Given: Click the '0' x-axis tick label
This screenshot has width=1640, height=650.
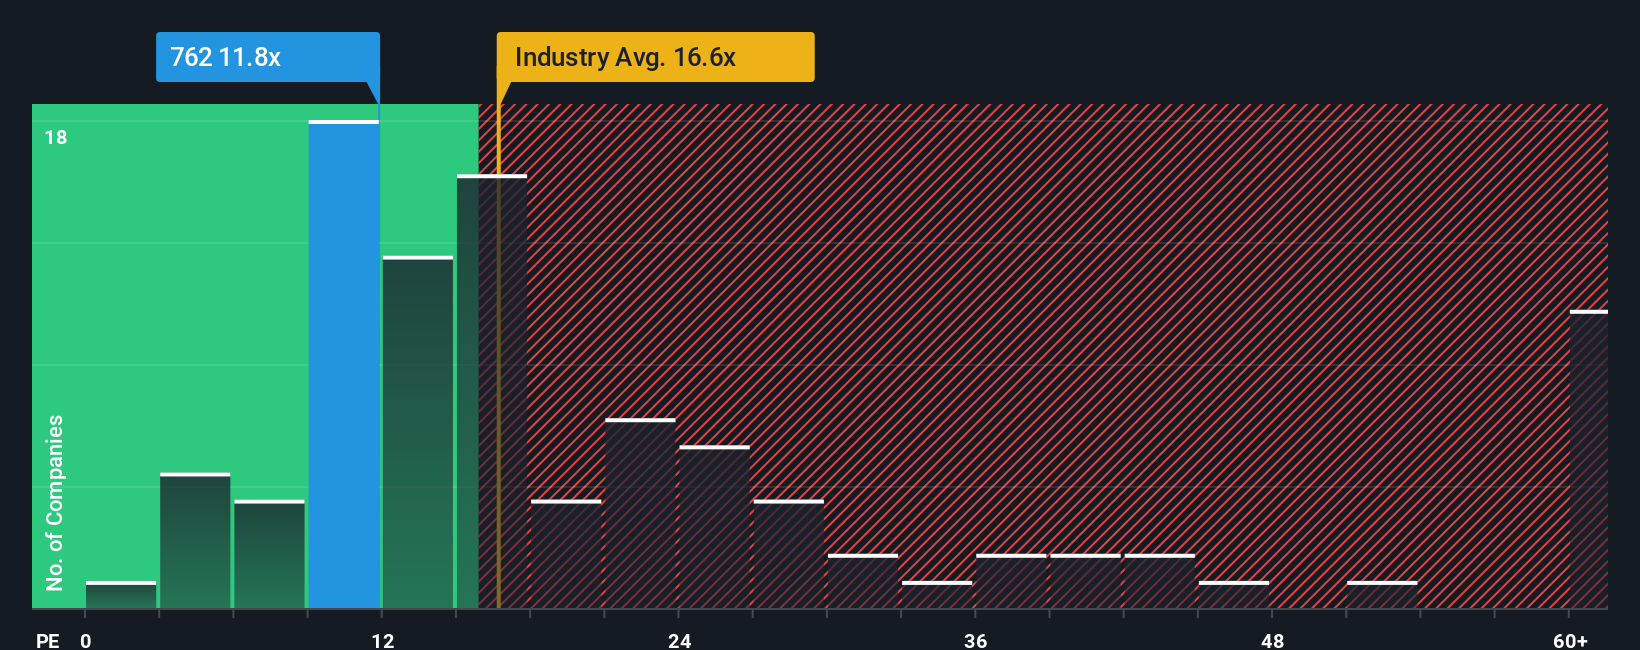Looking at the screenshot, I should click(x=86, y=640).
